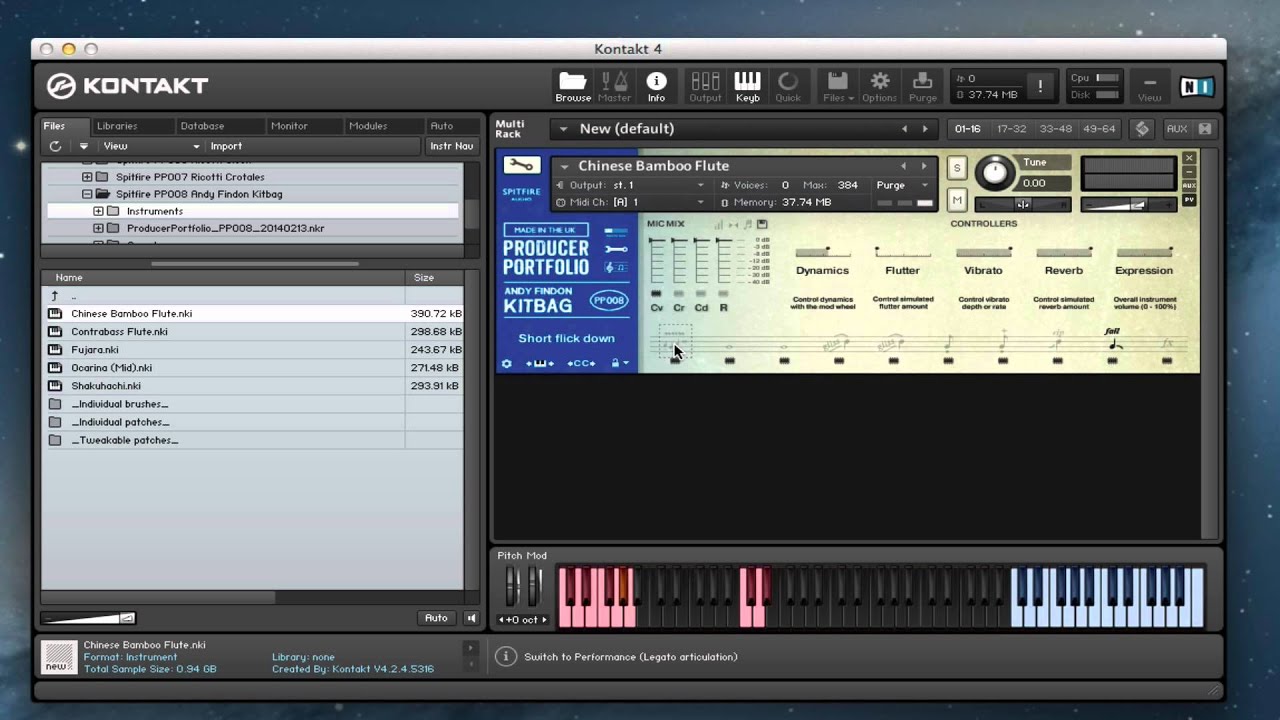Screen dimensions: 1280x720
Task: Refresh the file browser list
Action: click(x=56, y=146)
